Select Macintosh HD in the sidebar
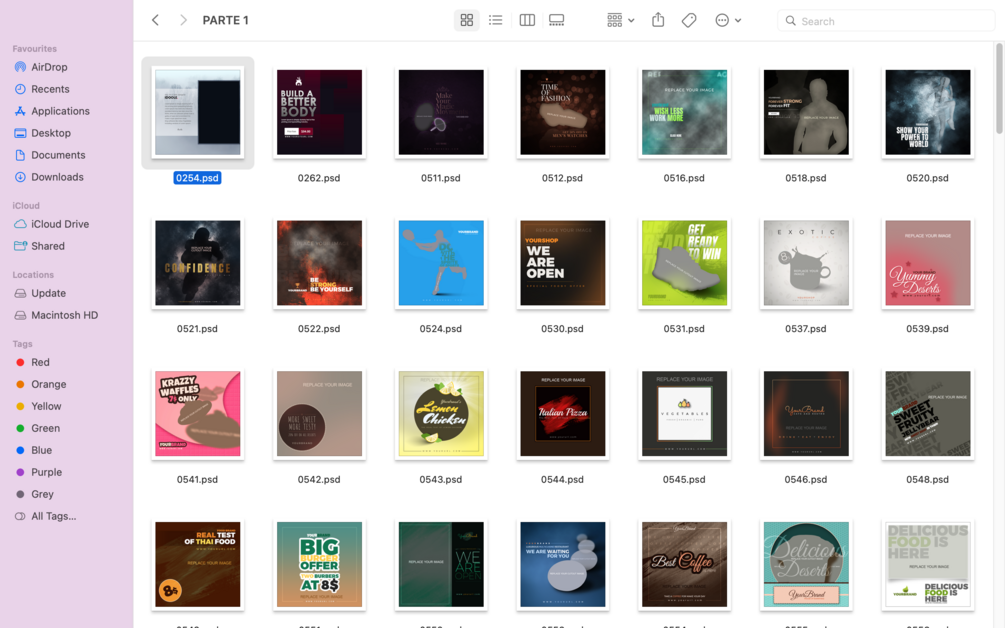This screenshot has height=628, width=1005. 67,315
